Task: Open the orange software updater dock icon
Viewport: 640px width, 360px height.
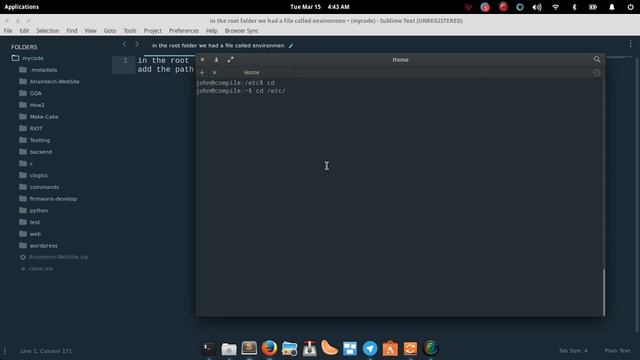Action: (410, 349)
